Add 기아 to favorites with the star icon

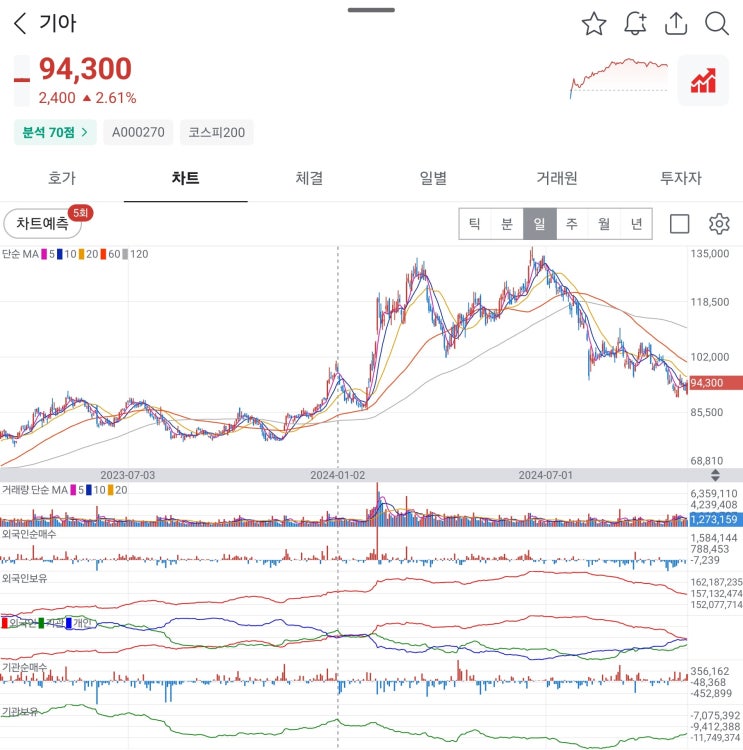pos(594,23)
